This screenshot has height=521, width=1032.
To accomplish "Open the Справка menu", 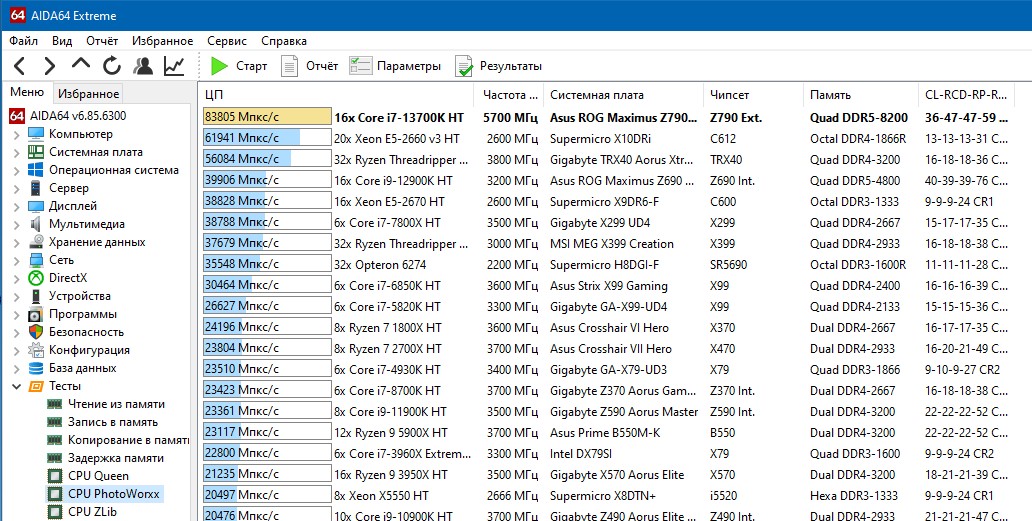I will [x=284, y=41].
